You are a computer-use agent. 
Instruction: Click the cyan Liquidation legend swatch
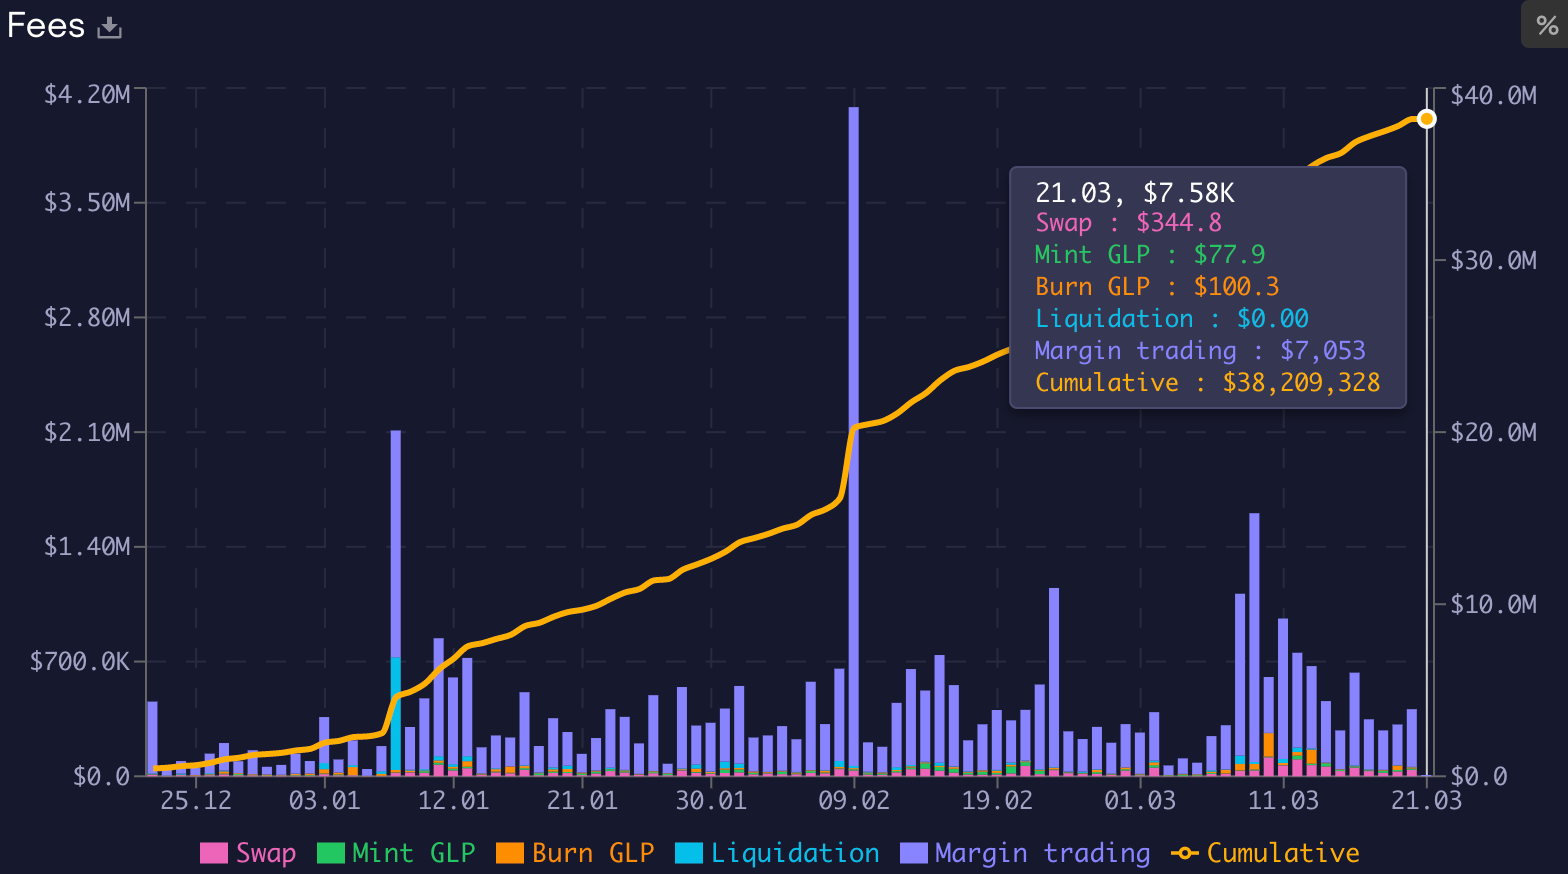coord(689,853)
